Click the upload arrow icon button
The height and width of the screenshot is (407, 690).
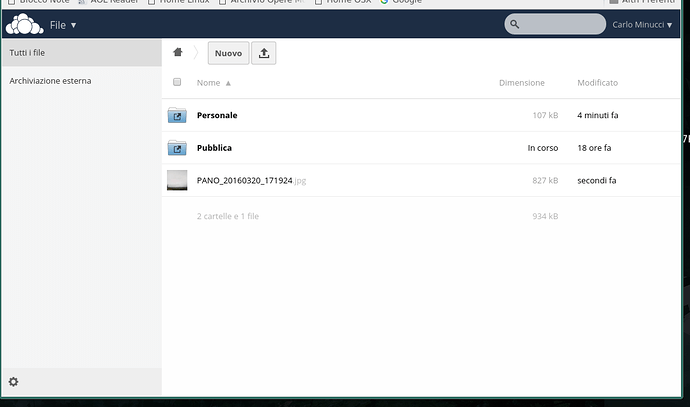pyautogui.click(x=264, y=53)
